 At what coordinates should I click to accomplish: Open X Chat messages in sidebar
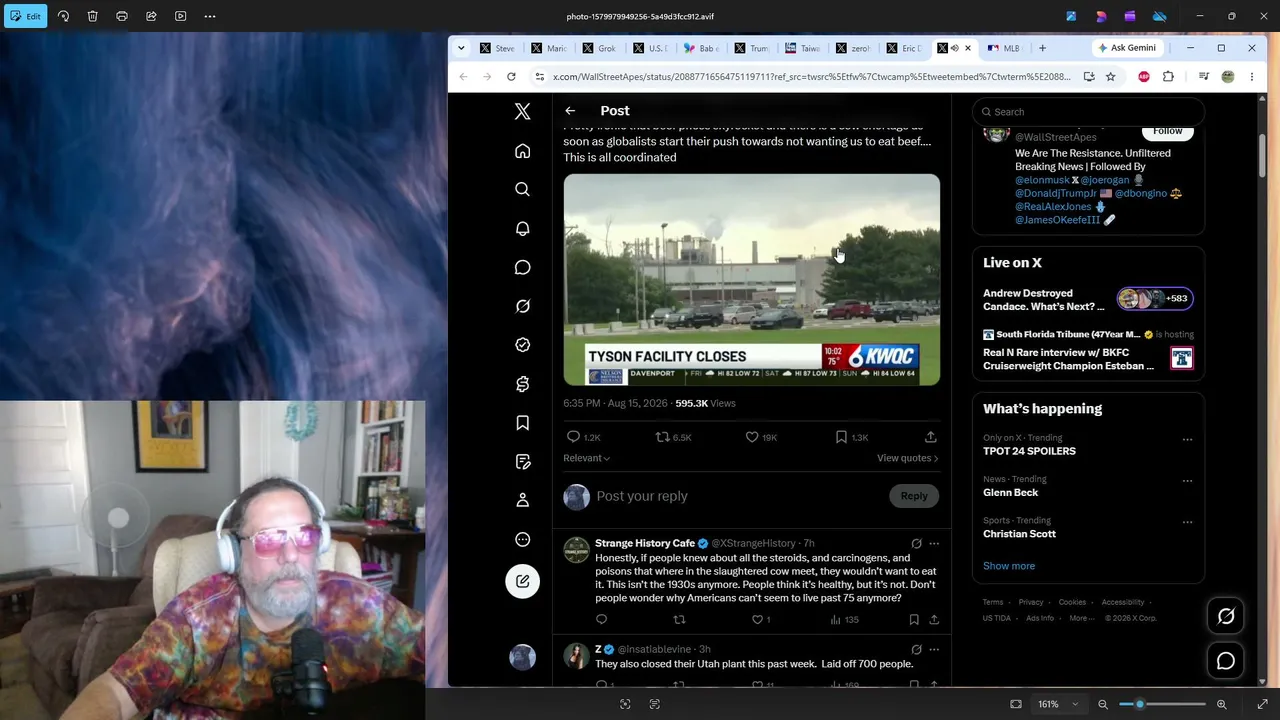coord(522,267)
